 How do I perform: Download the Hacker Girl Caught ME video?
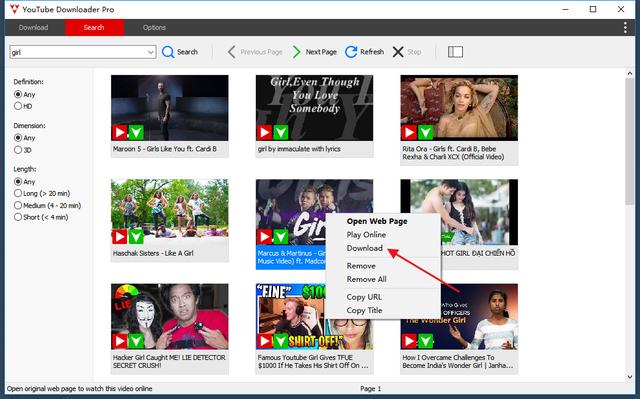pyautogui.click(x=136, y=341)
